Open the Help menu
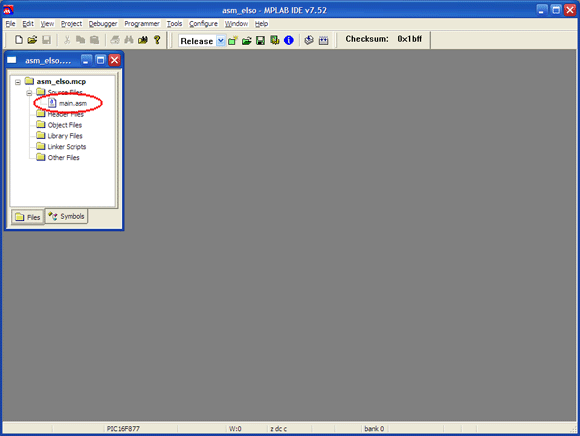This screenshot has width=580, height=436. click(x=262, y=24)
